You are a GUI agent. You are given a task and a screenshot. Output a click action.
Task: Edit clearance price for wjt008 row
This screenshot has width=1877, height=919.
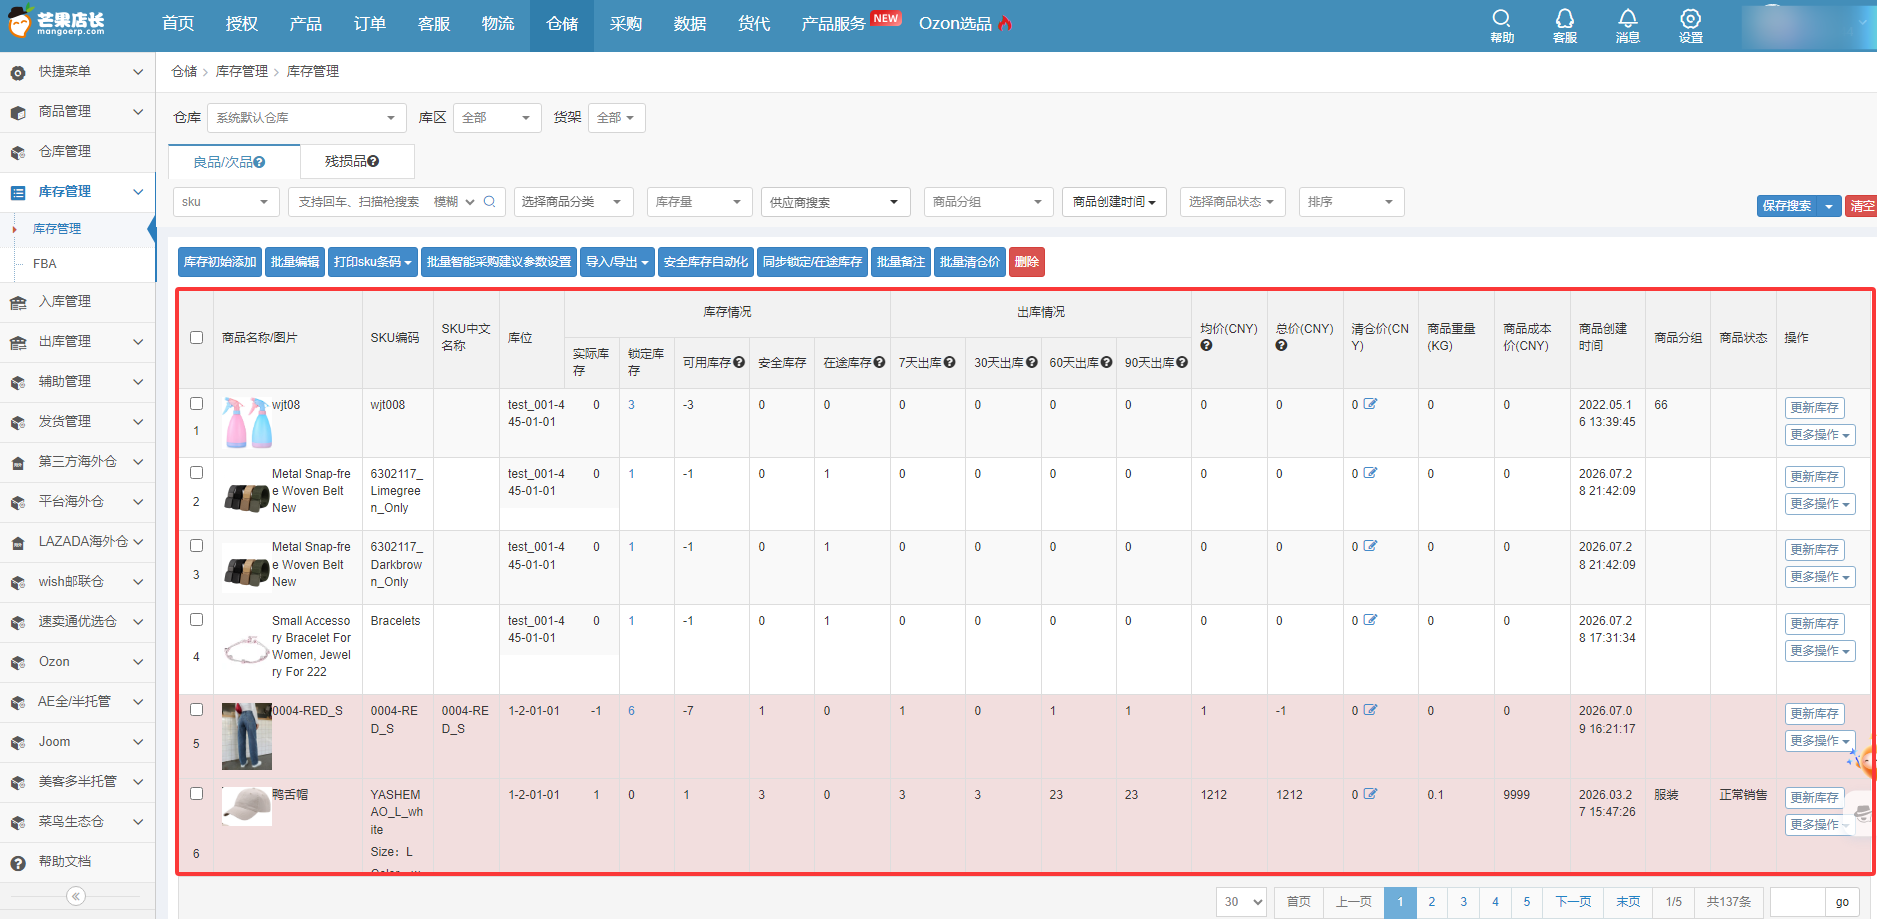tap(1371, 404)
